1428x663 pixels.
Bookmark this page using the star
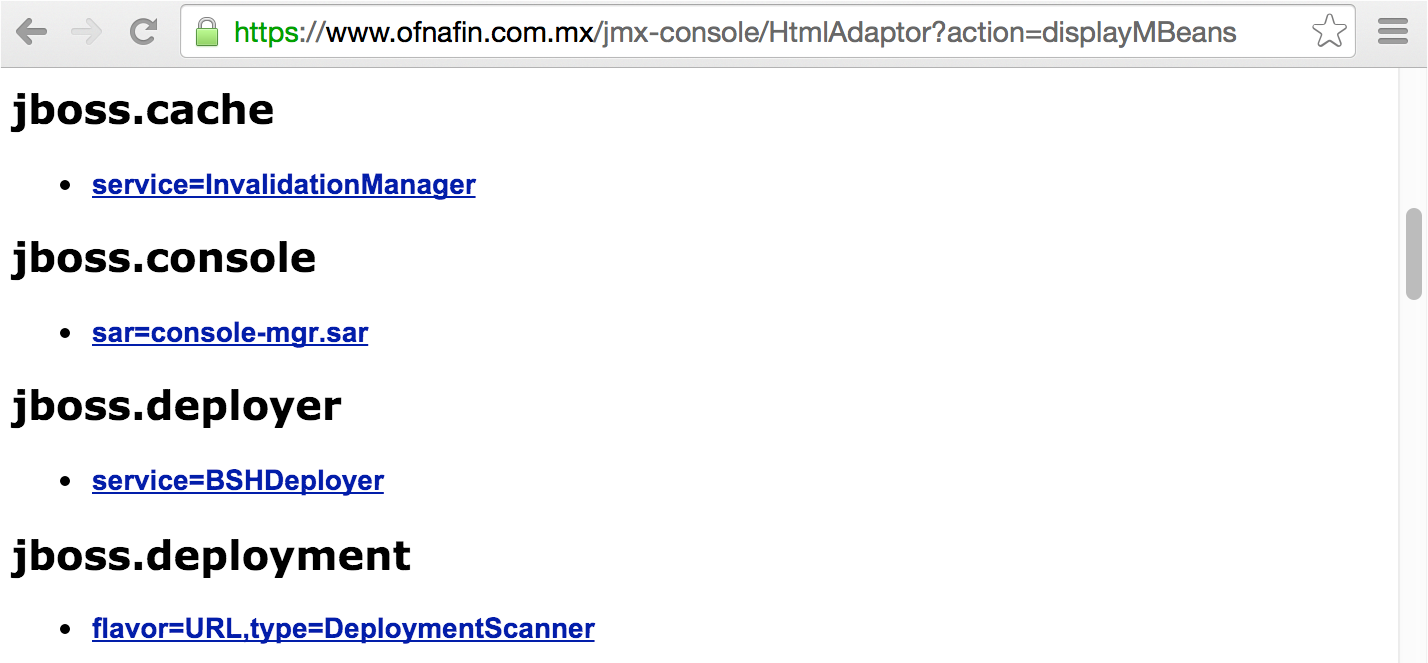[1330, 31]
